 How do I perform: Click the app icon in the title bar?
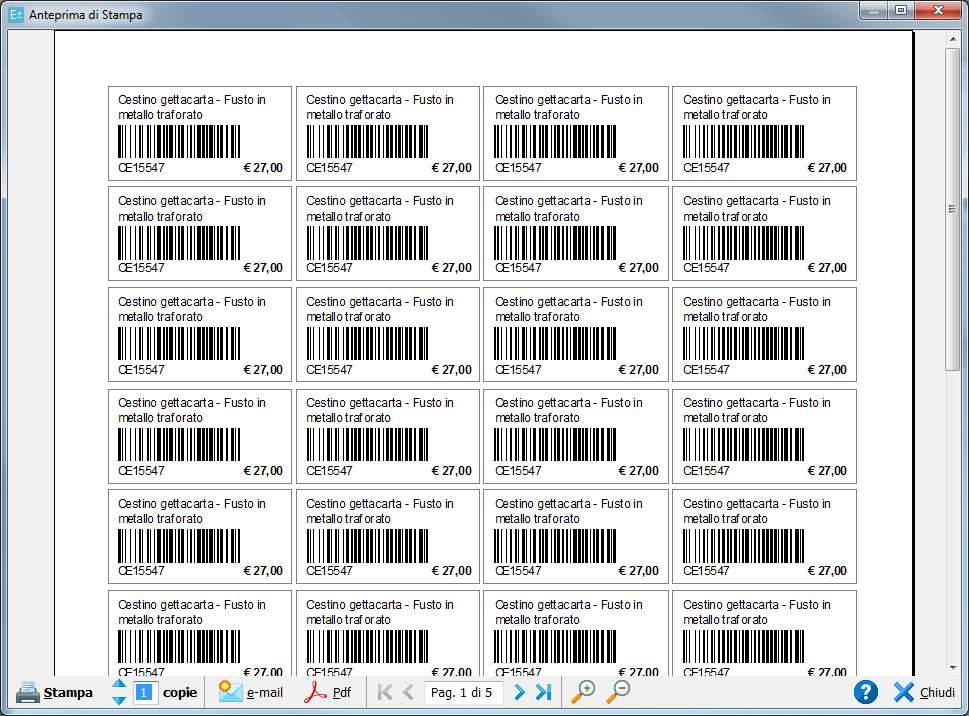pyautogui.click(x=15, y=15)
